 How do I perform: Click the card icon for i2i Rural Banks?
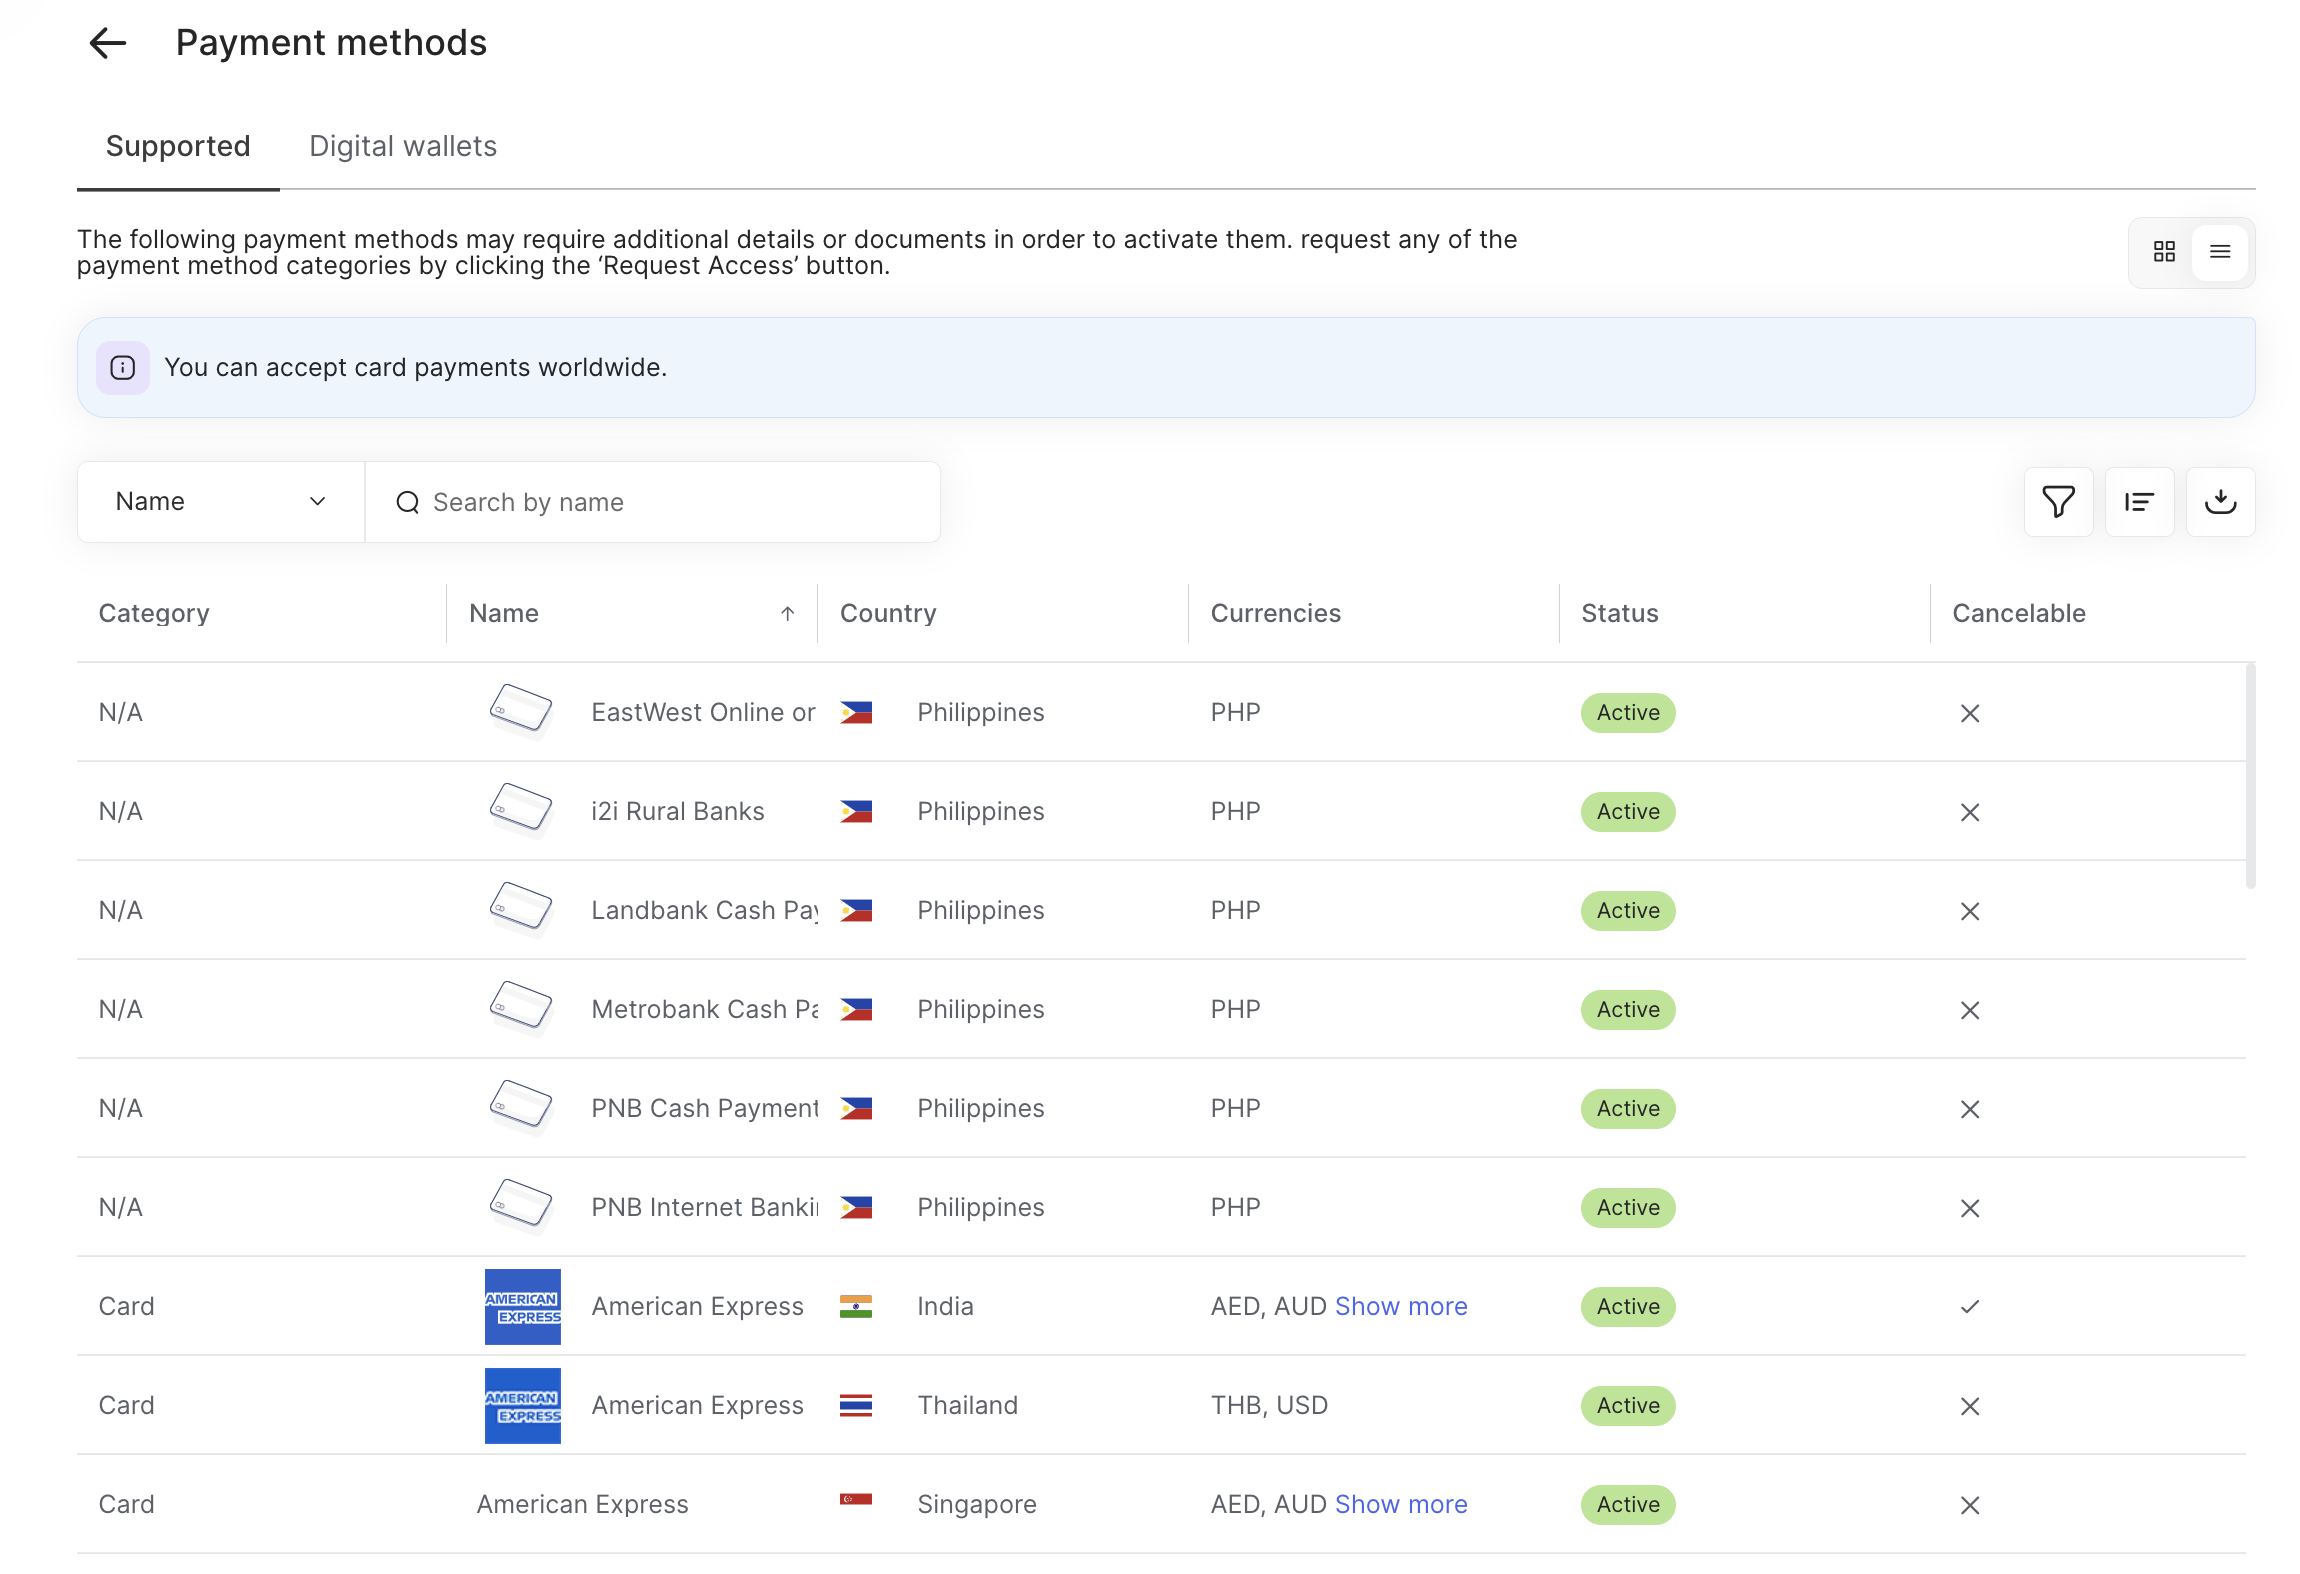click(521, 808)
